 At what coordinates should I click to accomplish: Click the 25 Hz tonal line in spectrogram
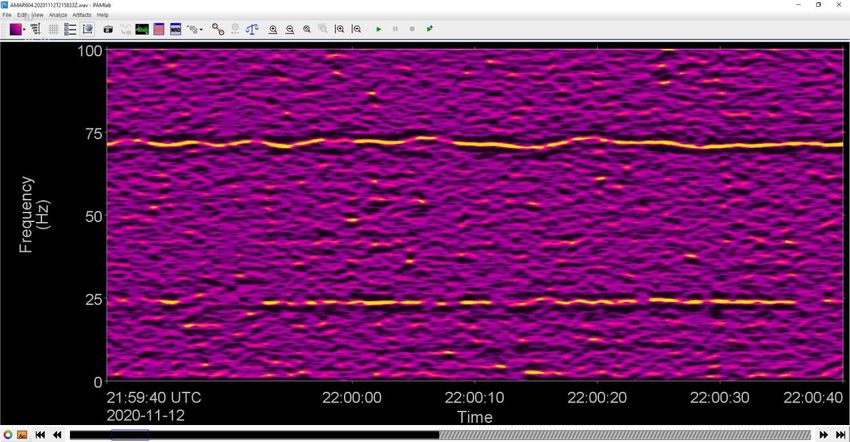475,302
